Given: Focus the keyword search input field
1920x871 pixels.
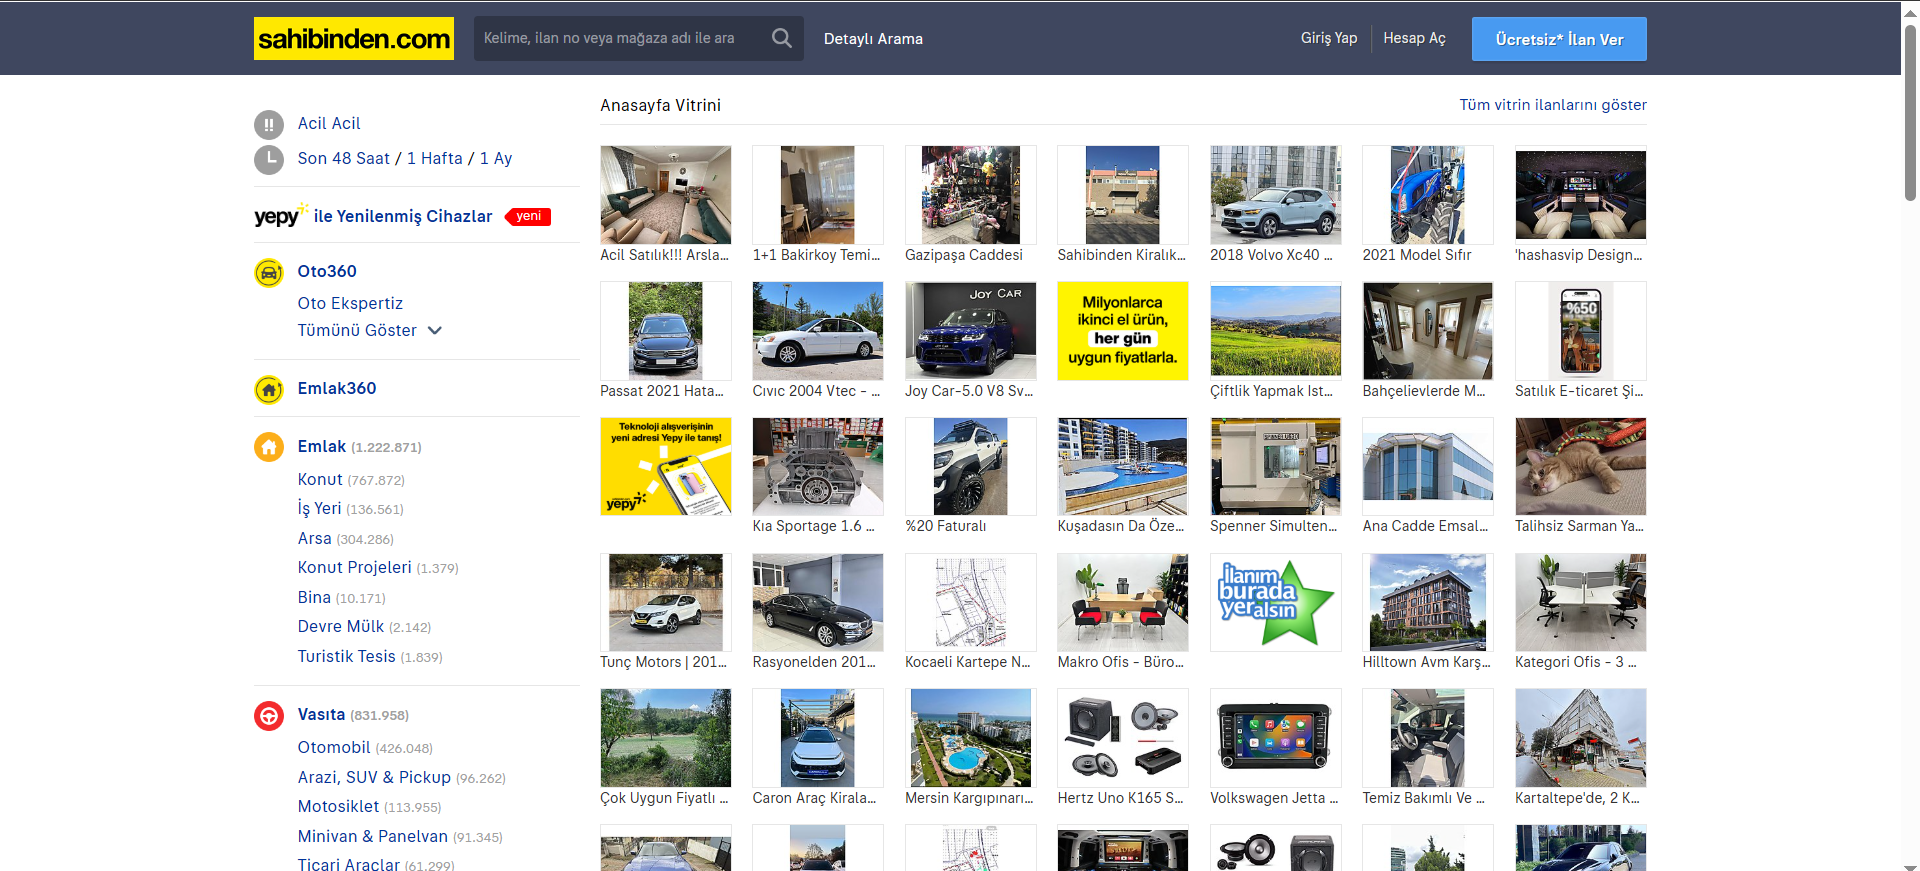Looking at the screenshot, I should 620,38.
